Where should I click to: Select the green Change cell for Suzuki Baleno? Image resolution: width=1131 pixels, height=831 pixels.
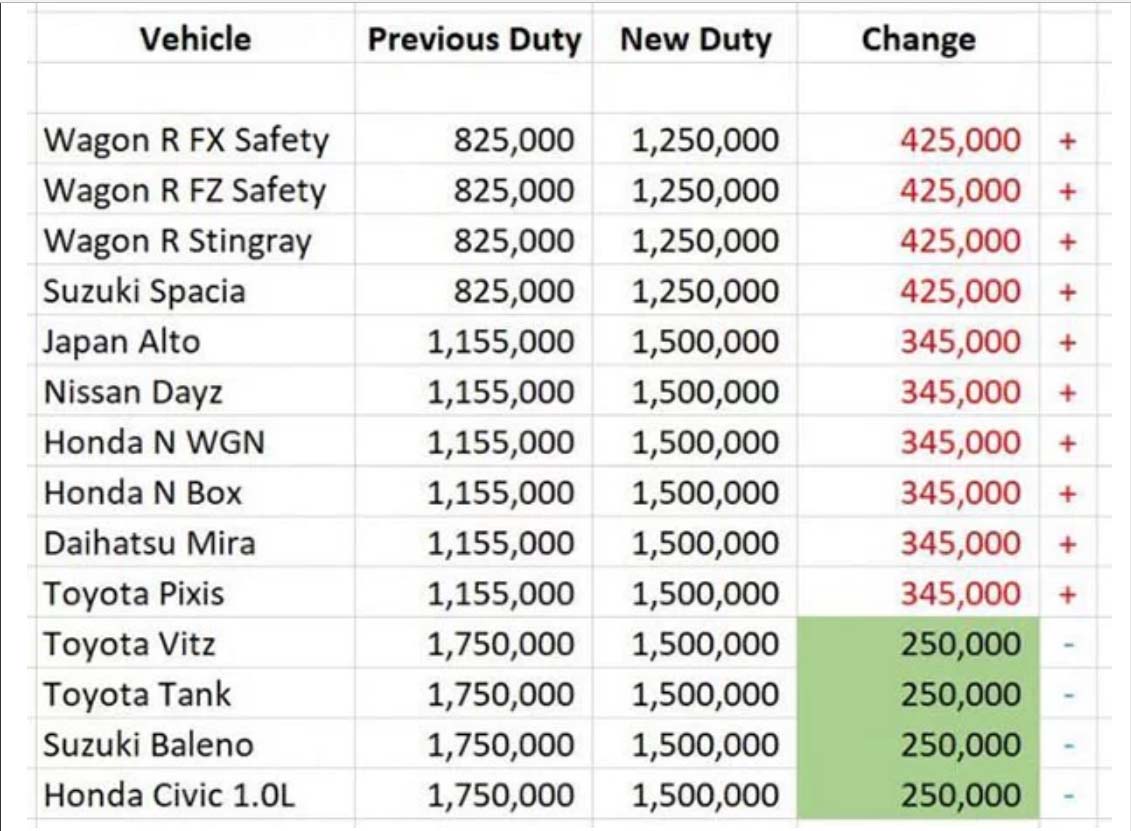918,746
